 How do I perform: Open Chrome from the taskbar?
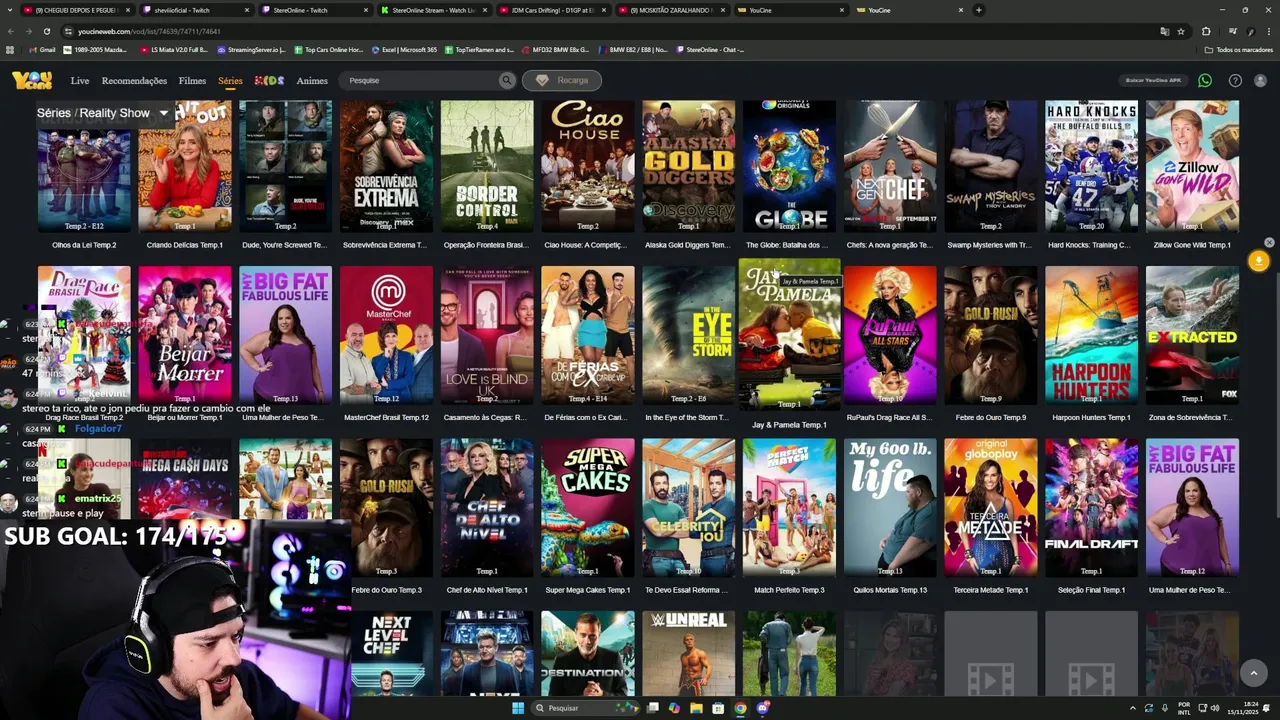(740, 708)
